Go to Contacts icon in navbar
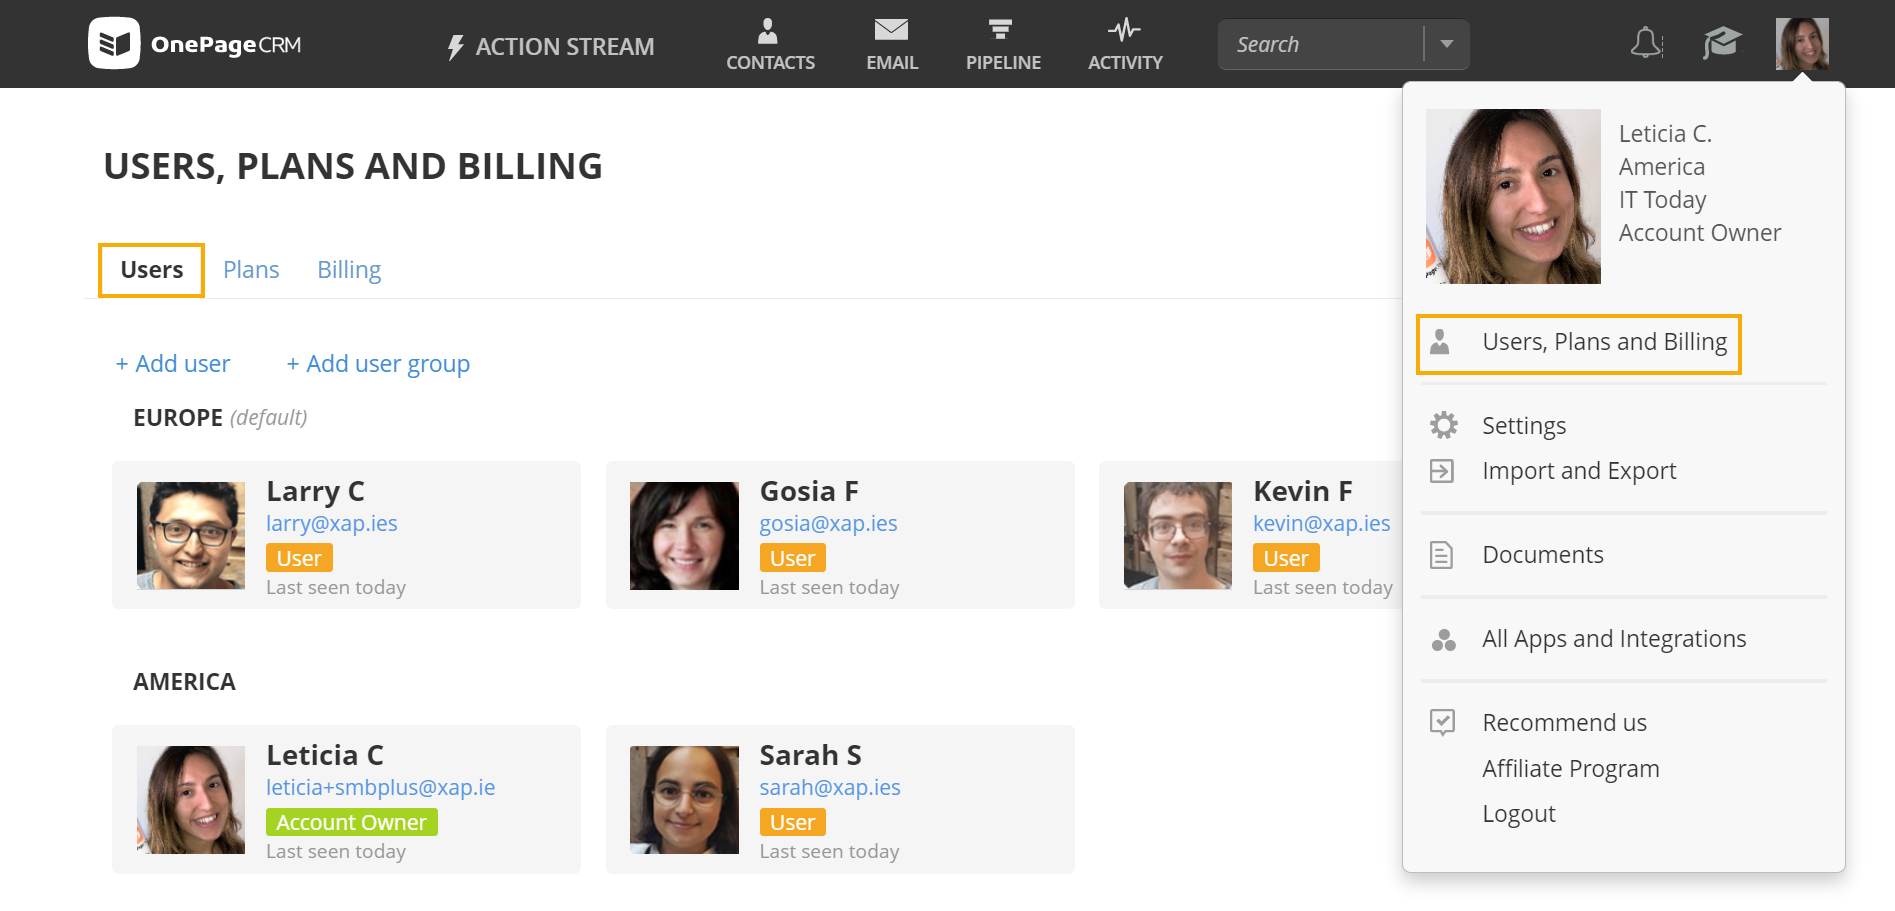Screen dimensions: 1895x911 [768, 31]
